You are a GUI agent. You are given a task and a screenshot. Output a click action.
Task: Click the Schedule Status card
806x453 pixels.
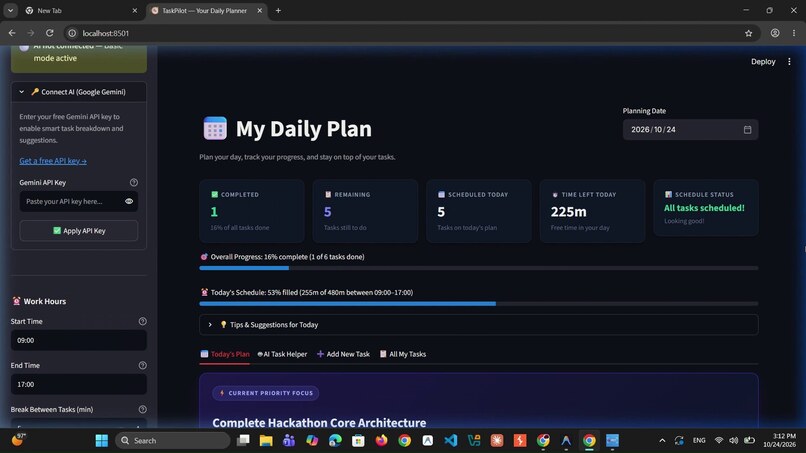(706, 208)
